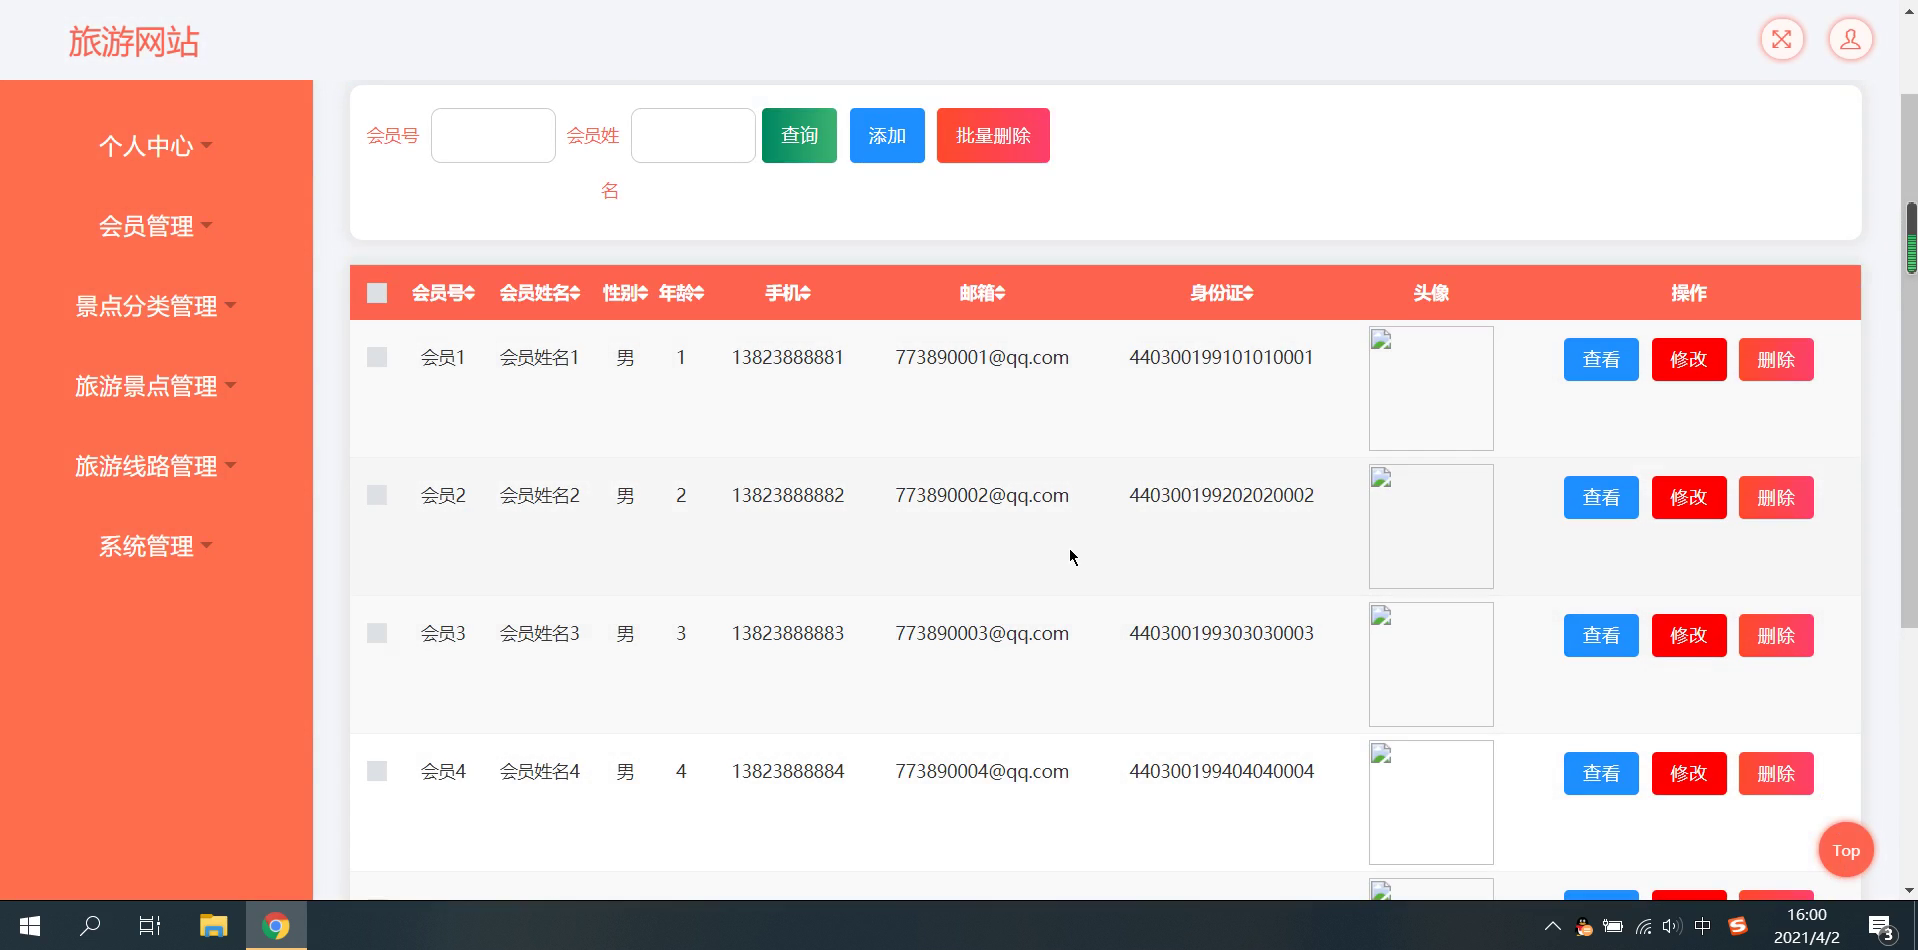Sort by 年龄 column arrows
The width and height of the screenshot is (1918, 950).
click(698, 293)
